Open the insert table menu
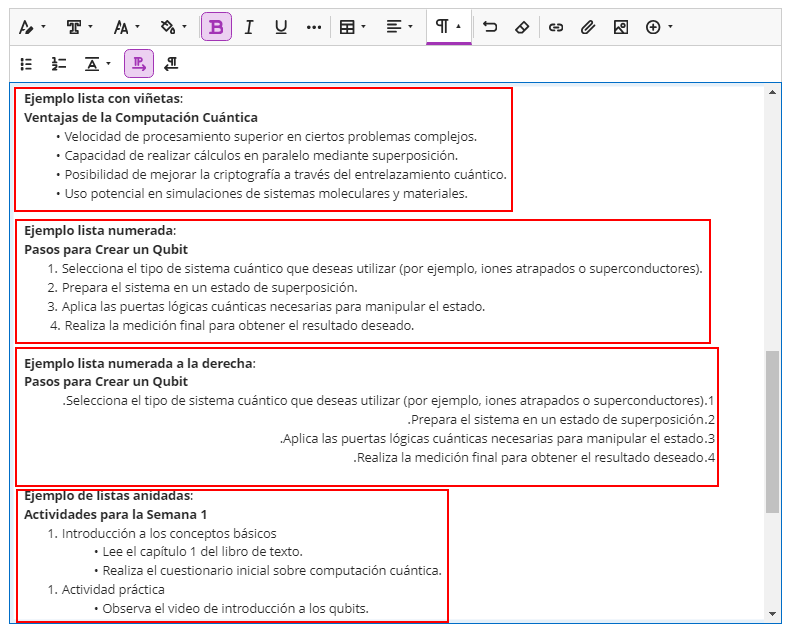 tap(353, 27)
